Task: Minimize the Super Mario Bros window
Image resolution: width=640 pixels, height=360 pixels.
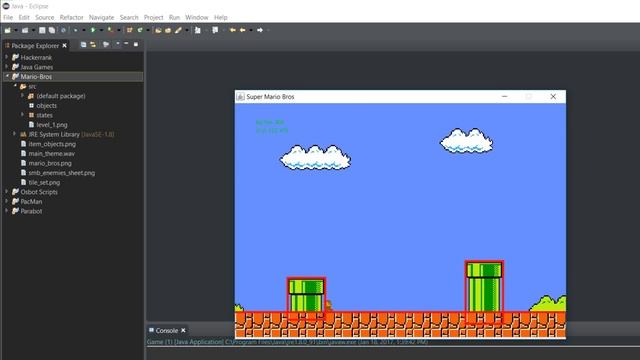Action: [504, 96]
